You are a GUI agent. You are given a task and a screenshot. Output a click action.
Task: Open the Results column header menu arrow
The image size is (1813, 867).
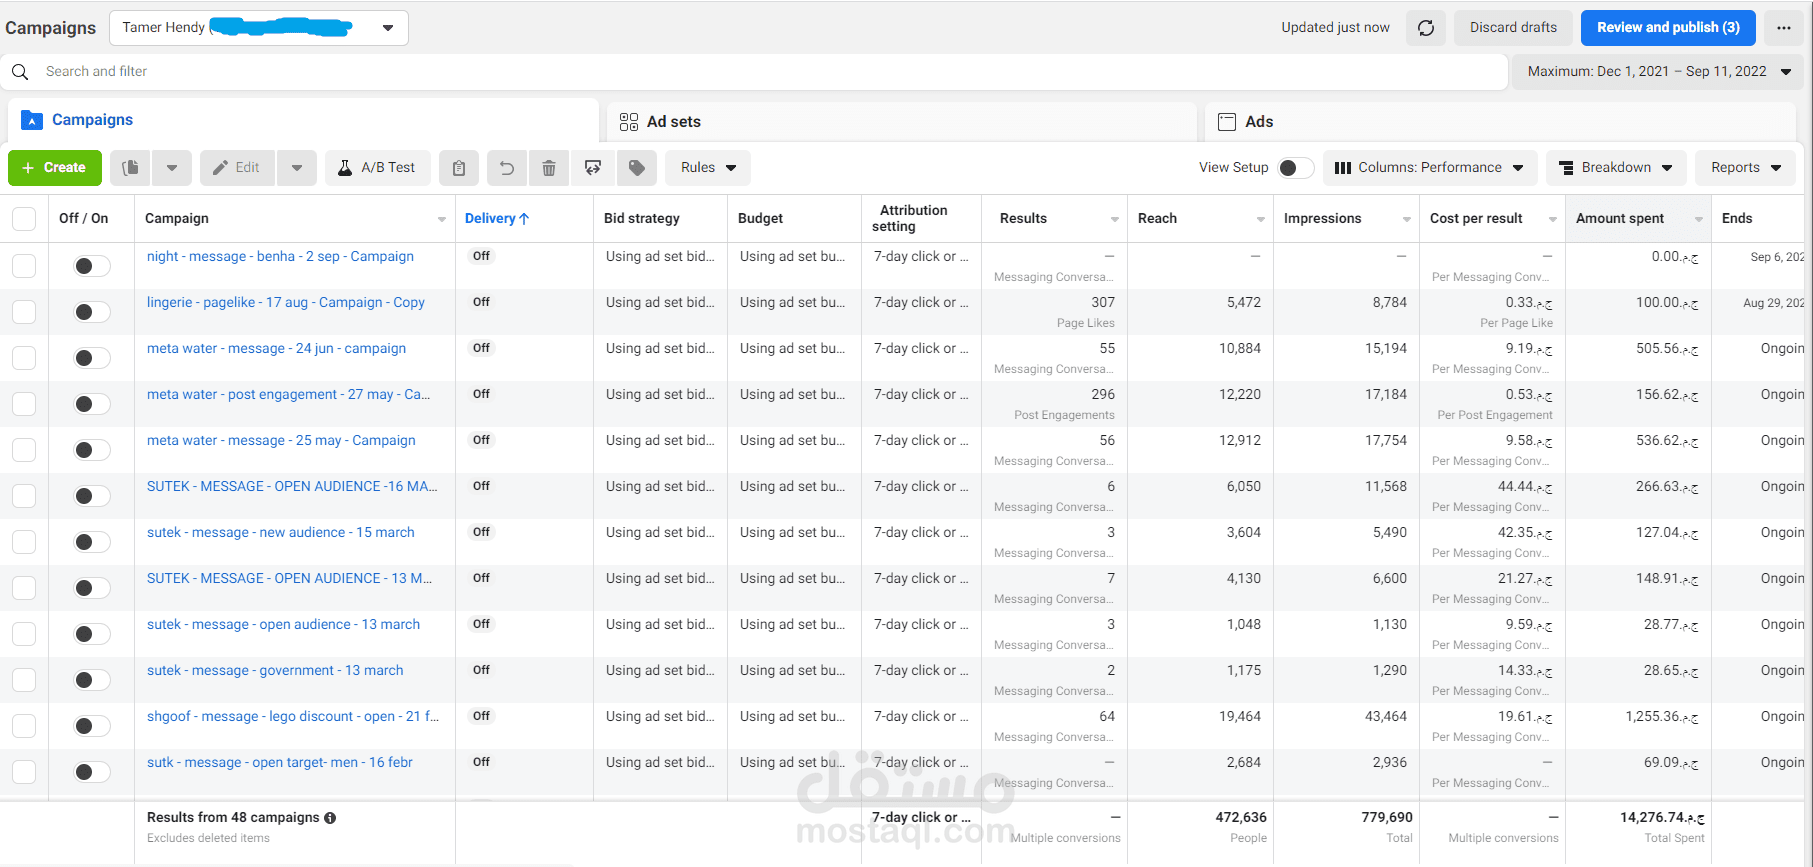pos(1114,219)
